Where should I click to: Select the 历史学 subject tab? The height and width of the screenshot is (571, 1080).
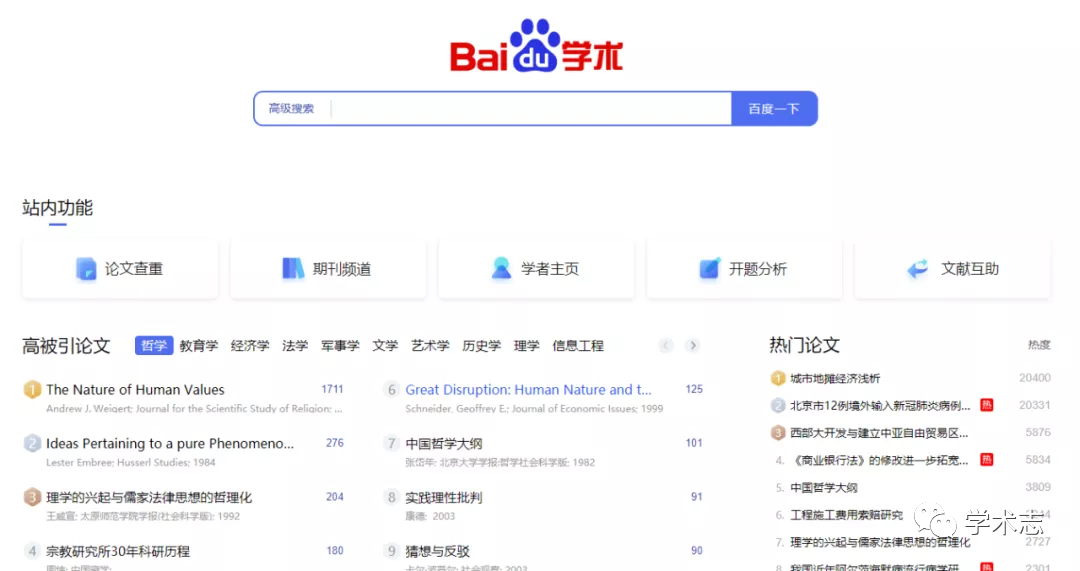tap(481, 346)
